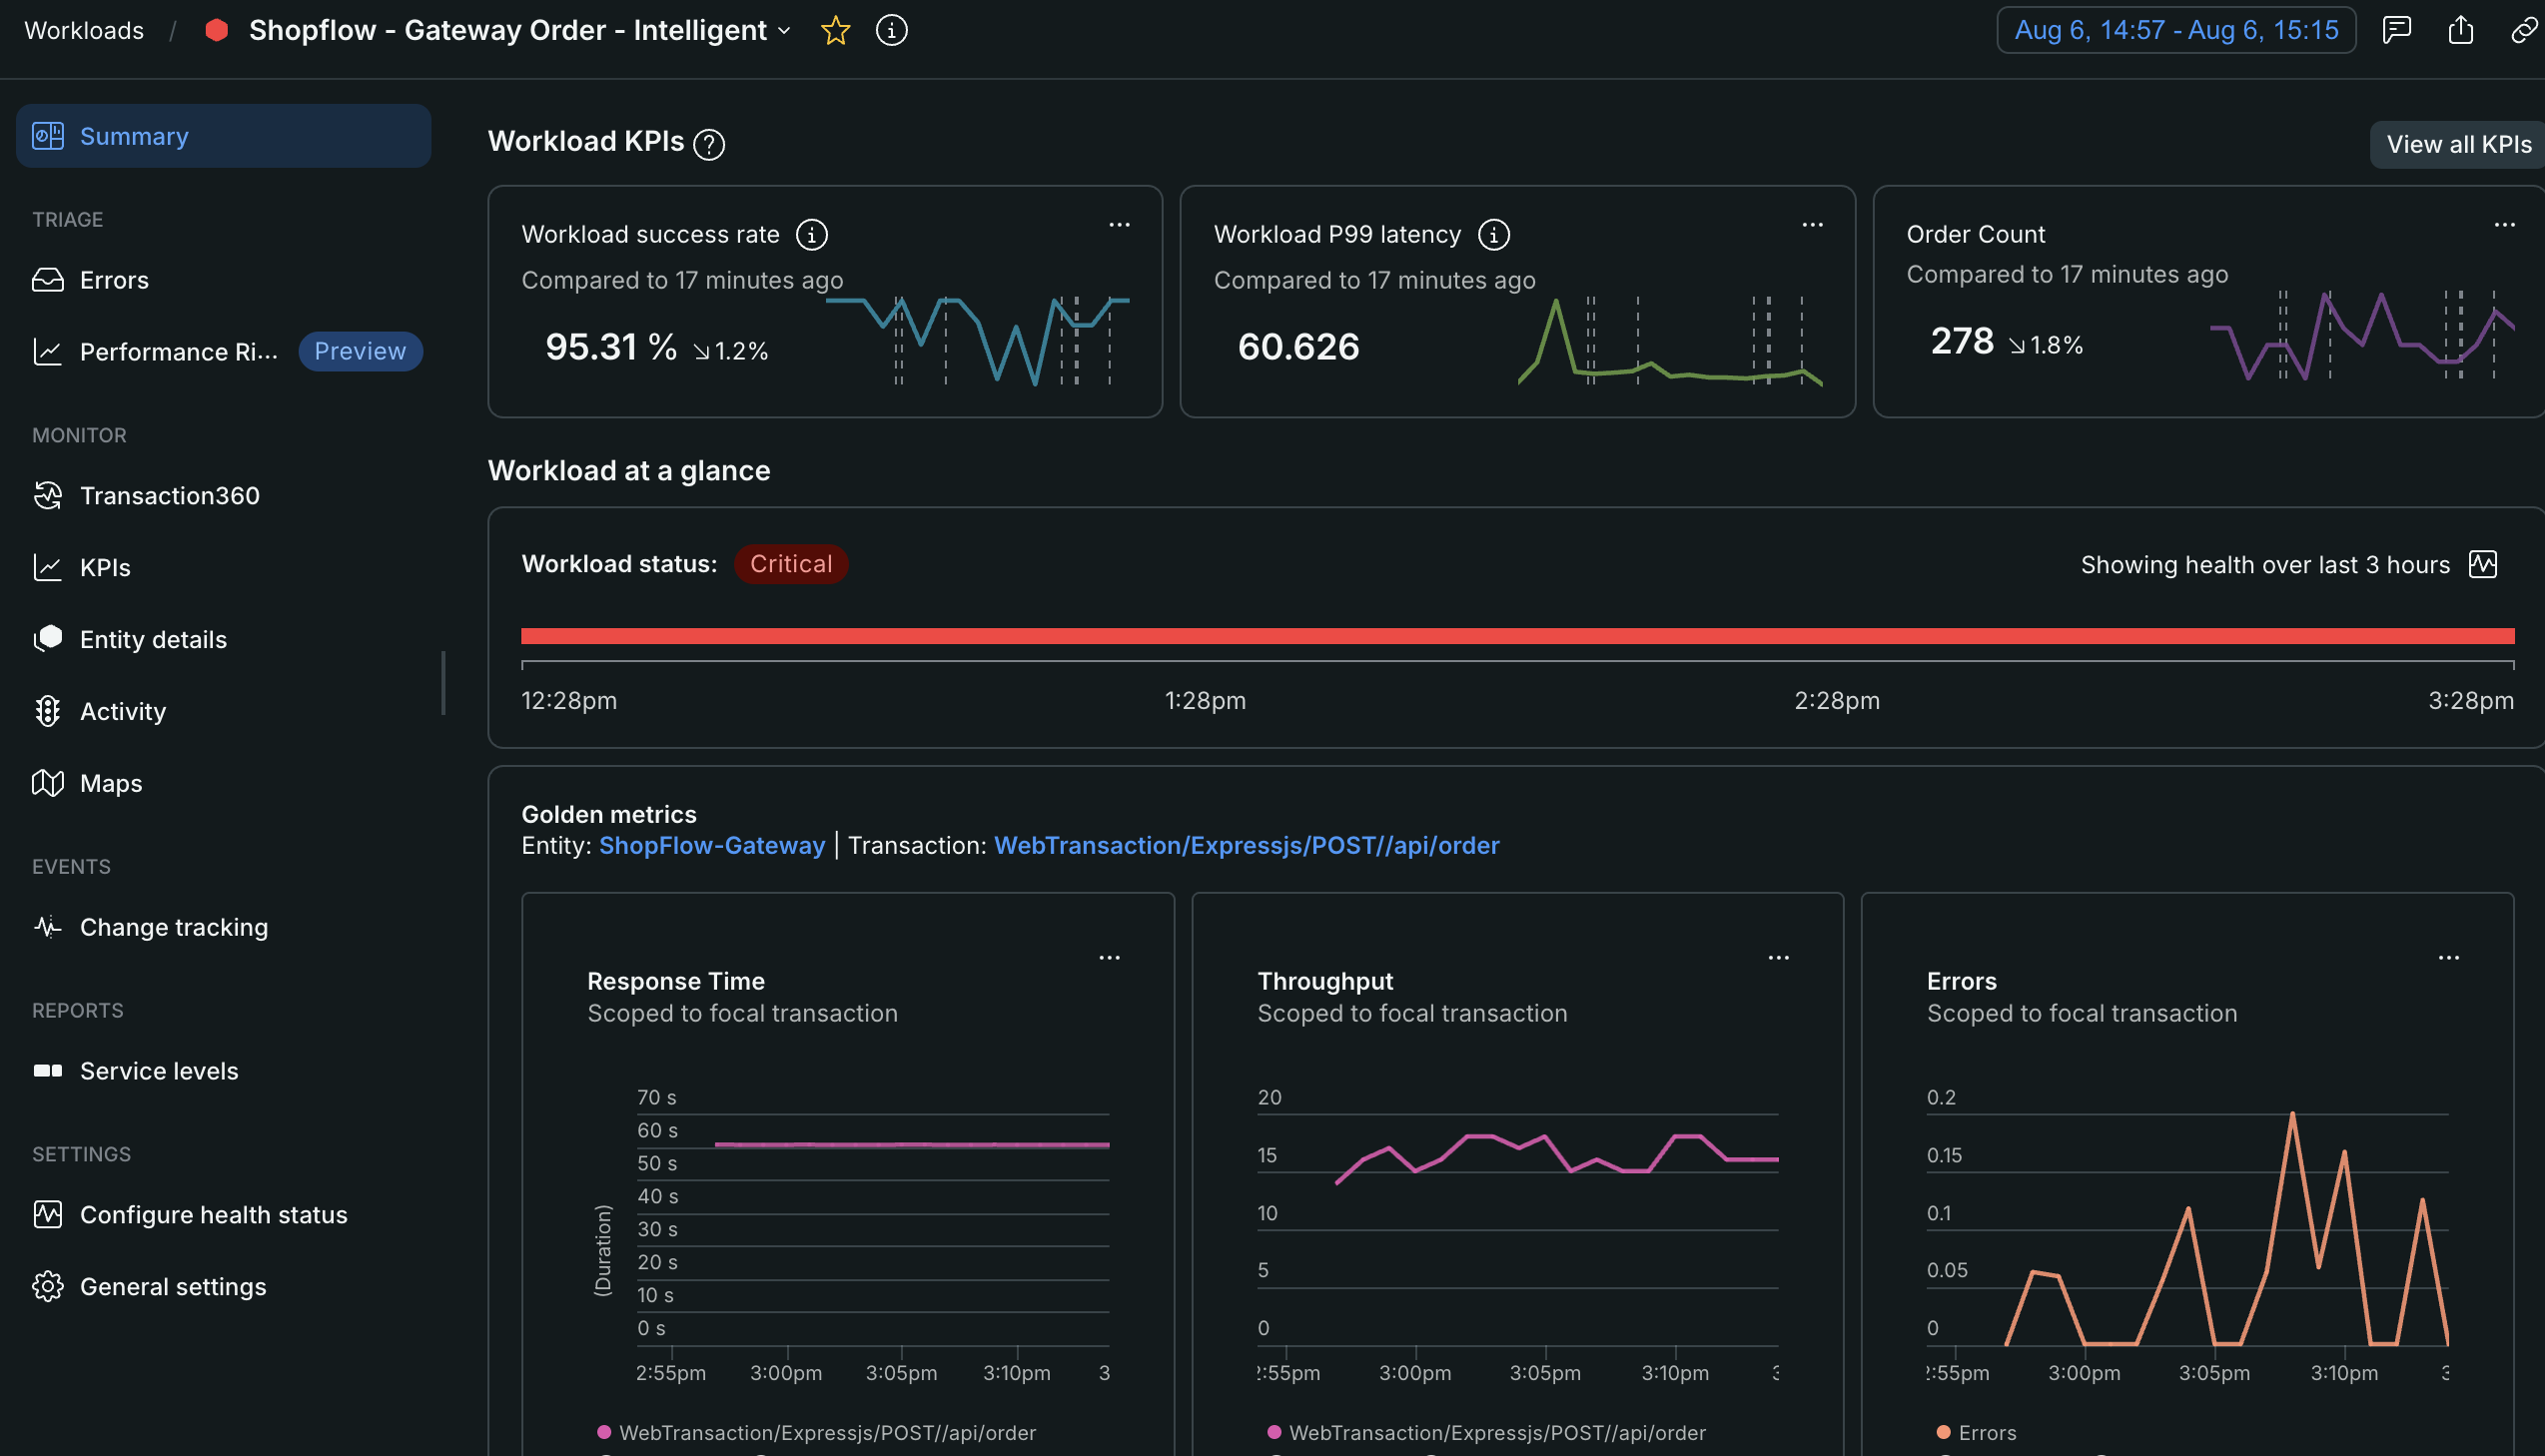
Task: Open options menu on Workload P99 latency card
Action: 1812,225
